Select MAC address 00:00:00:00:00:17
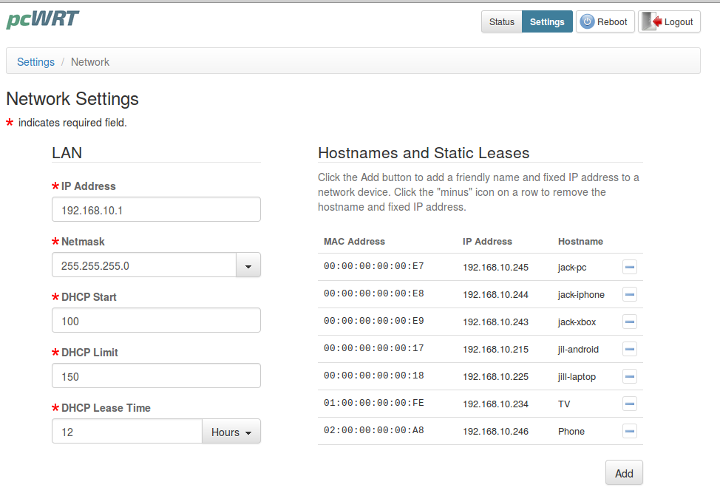The width and height of the screenshot is (720, 496). pyautogui.click(x=374, y=348)
